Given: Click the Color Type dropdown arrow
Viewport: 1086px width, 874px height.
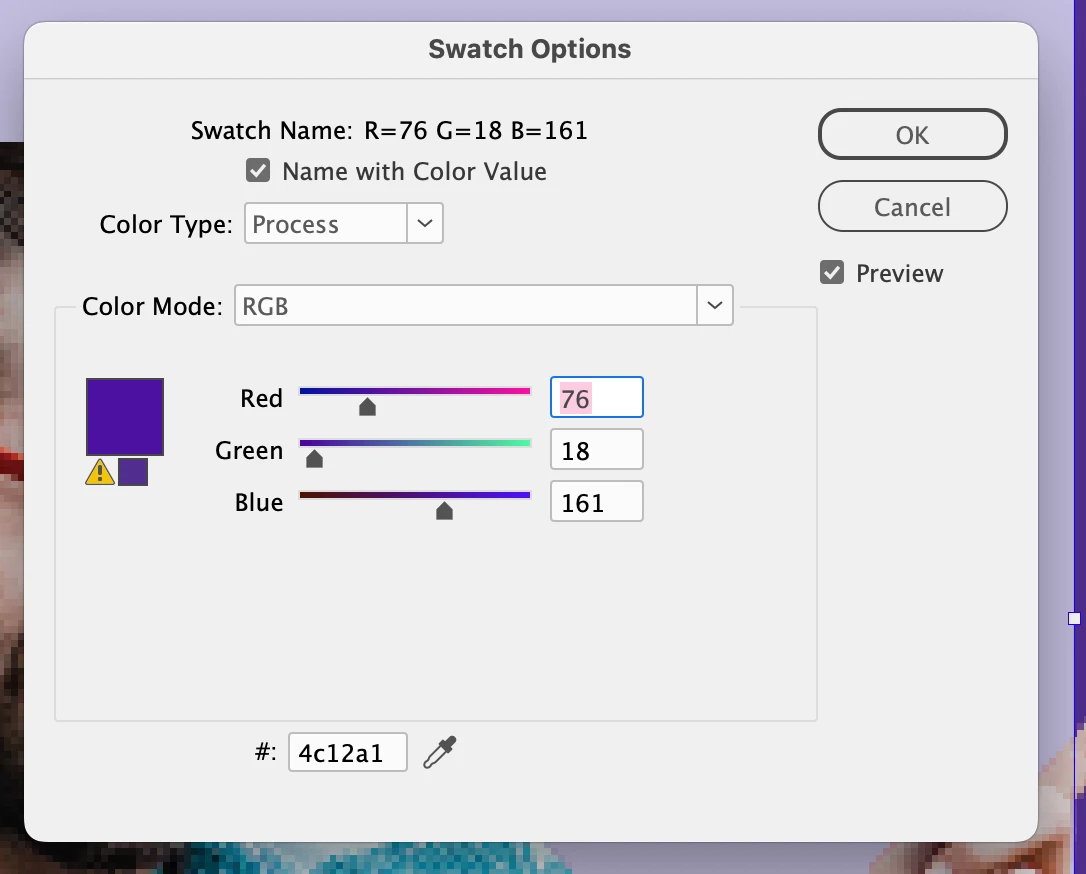Looking at the screenshot, I should click(425, 224).
